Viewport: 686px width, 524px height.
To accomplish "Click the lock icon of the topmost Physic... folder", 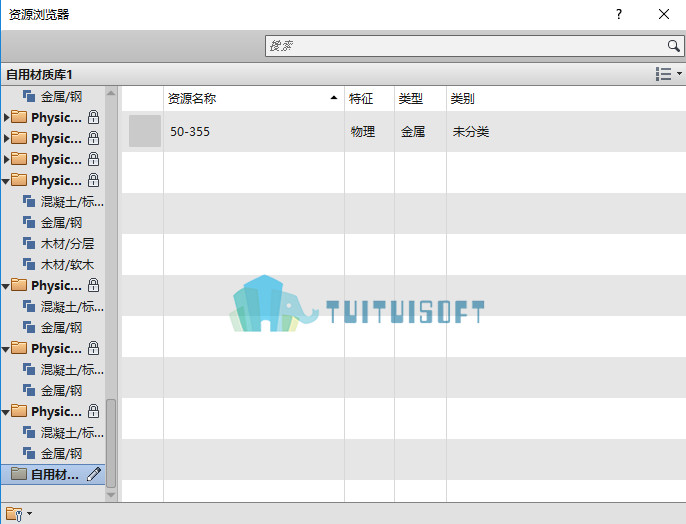I will [x=93, y=117].
